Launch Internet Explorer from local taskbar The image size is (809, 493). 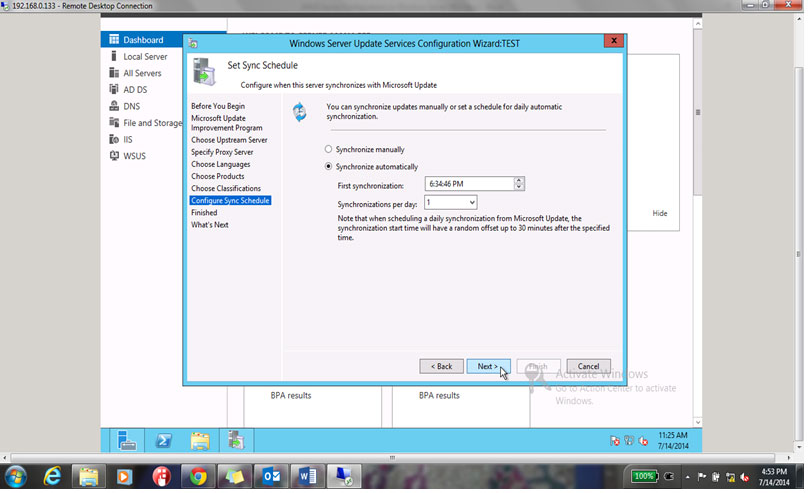52,476
